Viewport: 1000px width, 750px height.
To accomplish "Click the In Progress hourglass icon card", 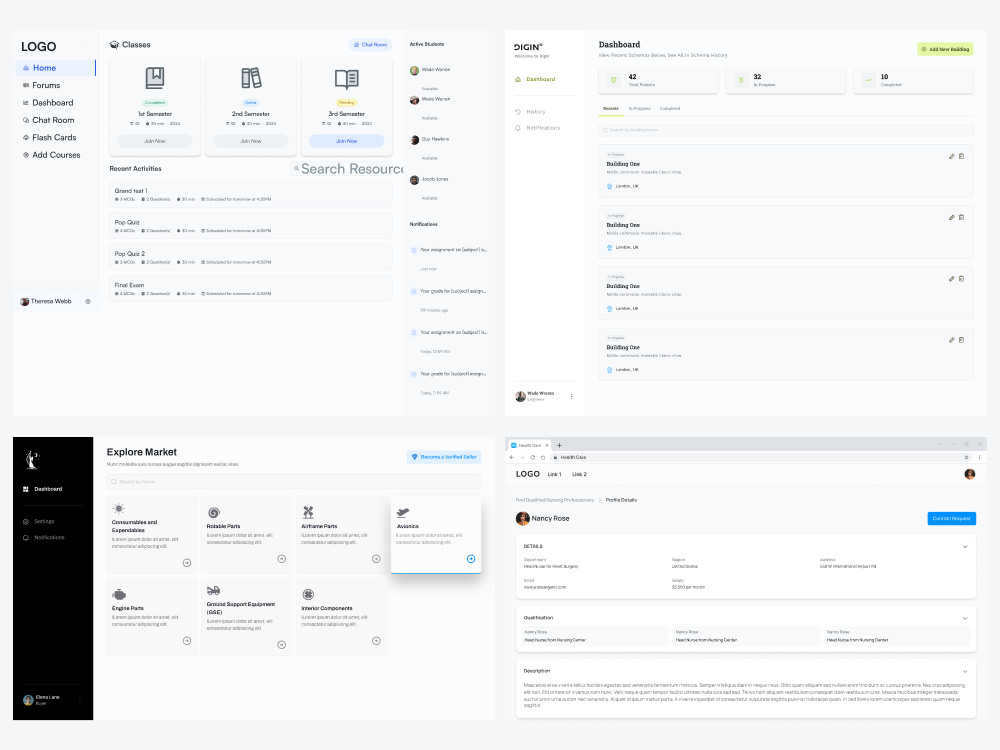I will [x=741, y=80].
